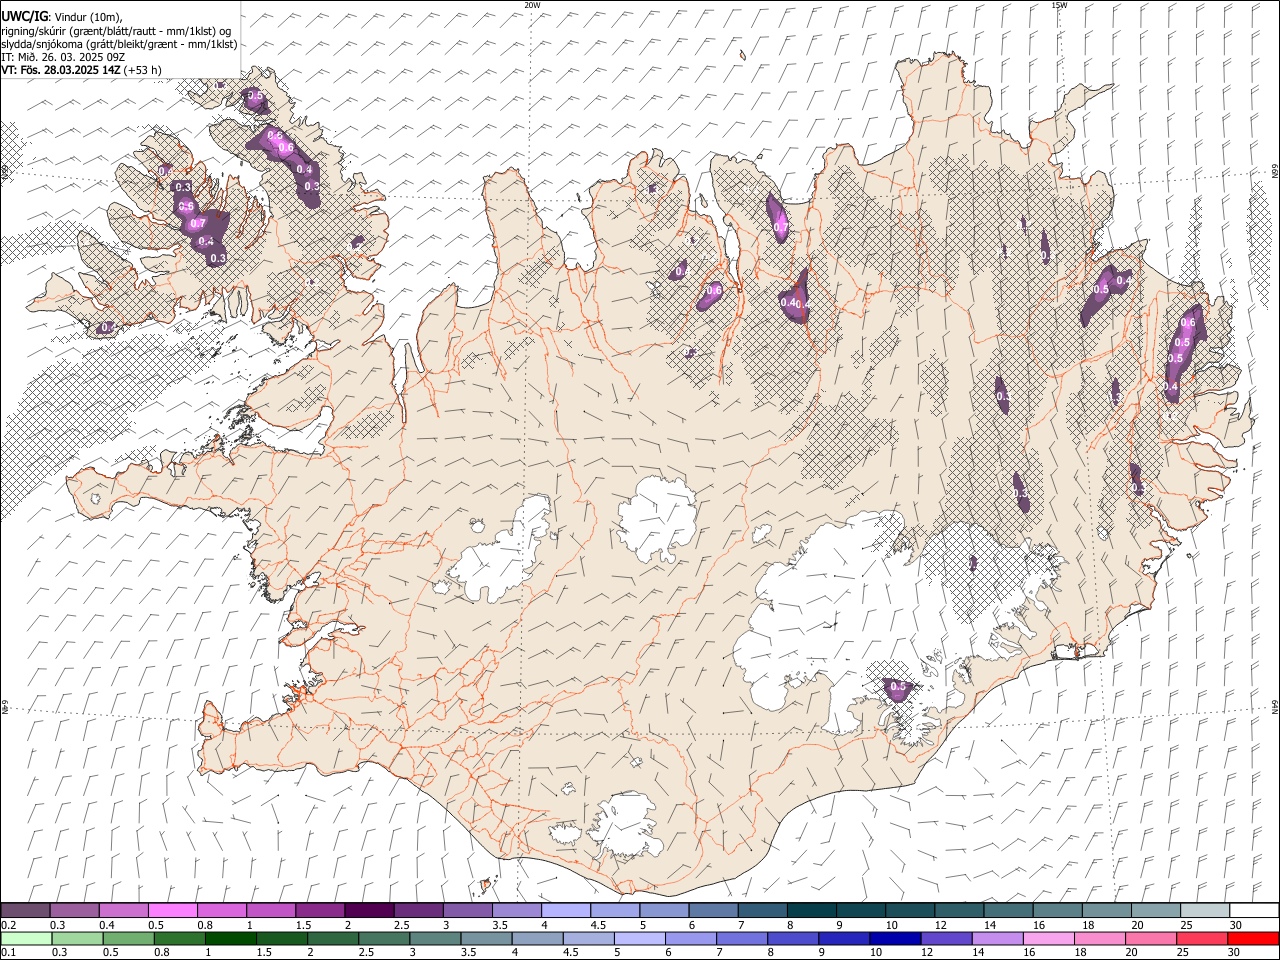Screen dimensions: 1280x960
Task: Select the '64N' latitude label on right edge
Action: coord(1274,707)
